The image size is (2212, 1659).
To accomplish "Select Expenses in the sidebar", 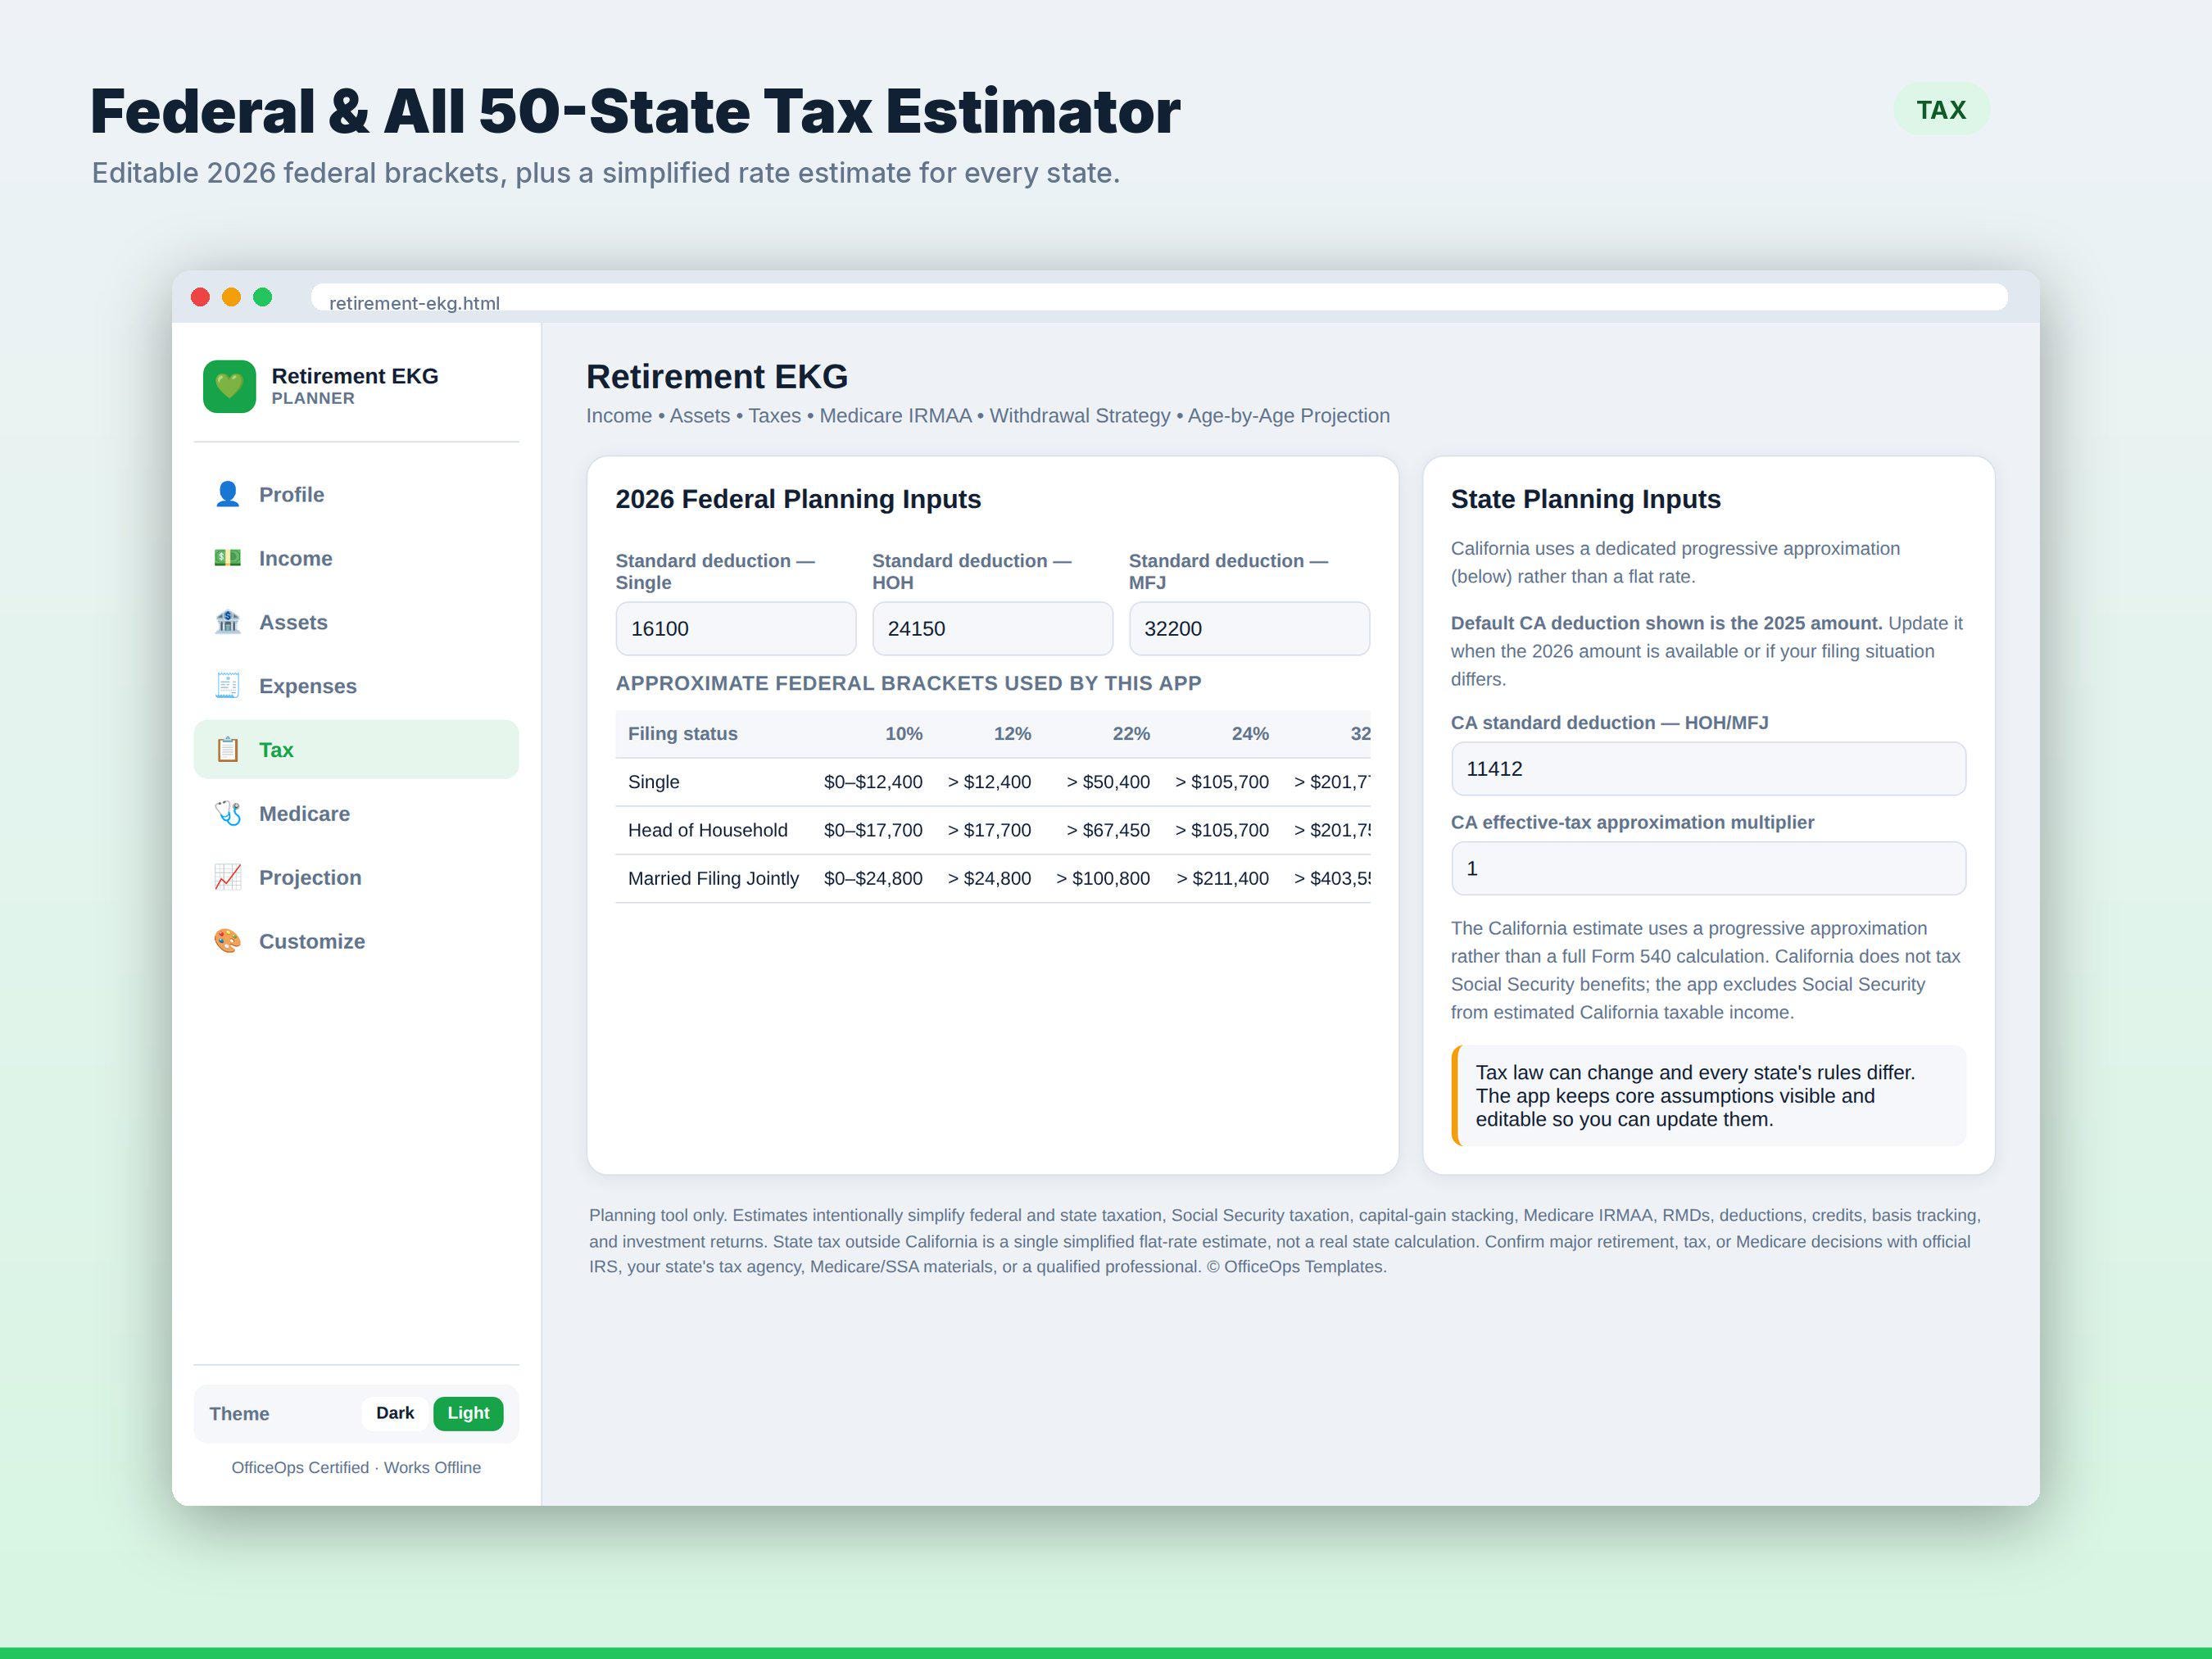I will click(x=356, y=686).
